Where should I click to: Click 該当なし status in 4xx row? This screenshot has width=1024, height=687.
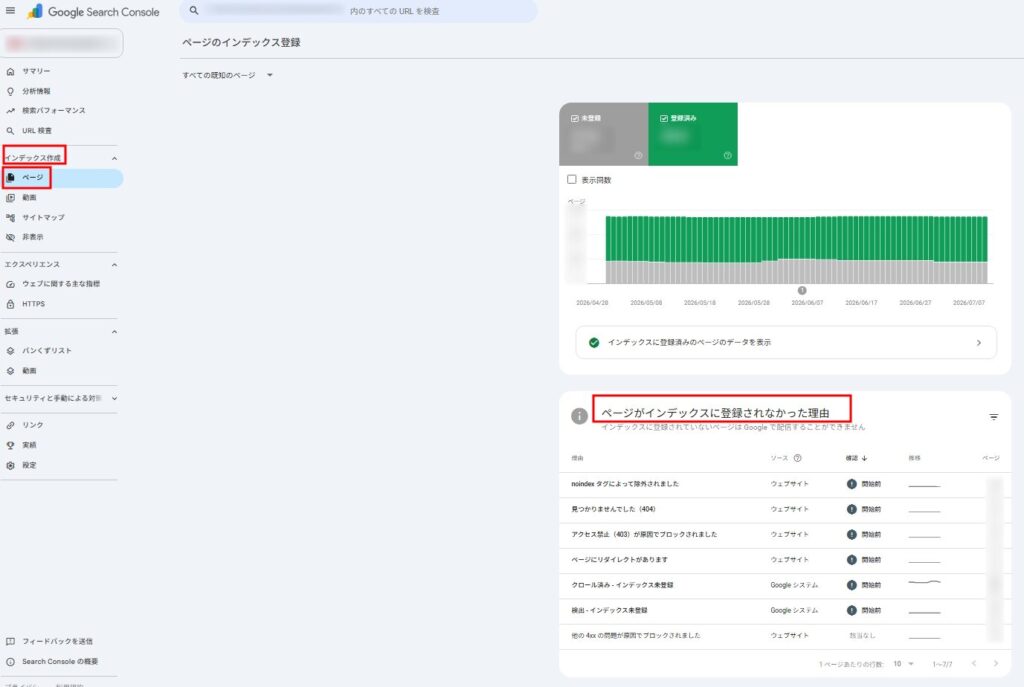(x=862, y=636)
